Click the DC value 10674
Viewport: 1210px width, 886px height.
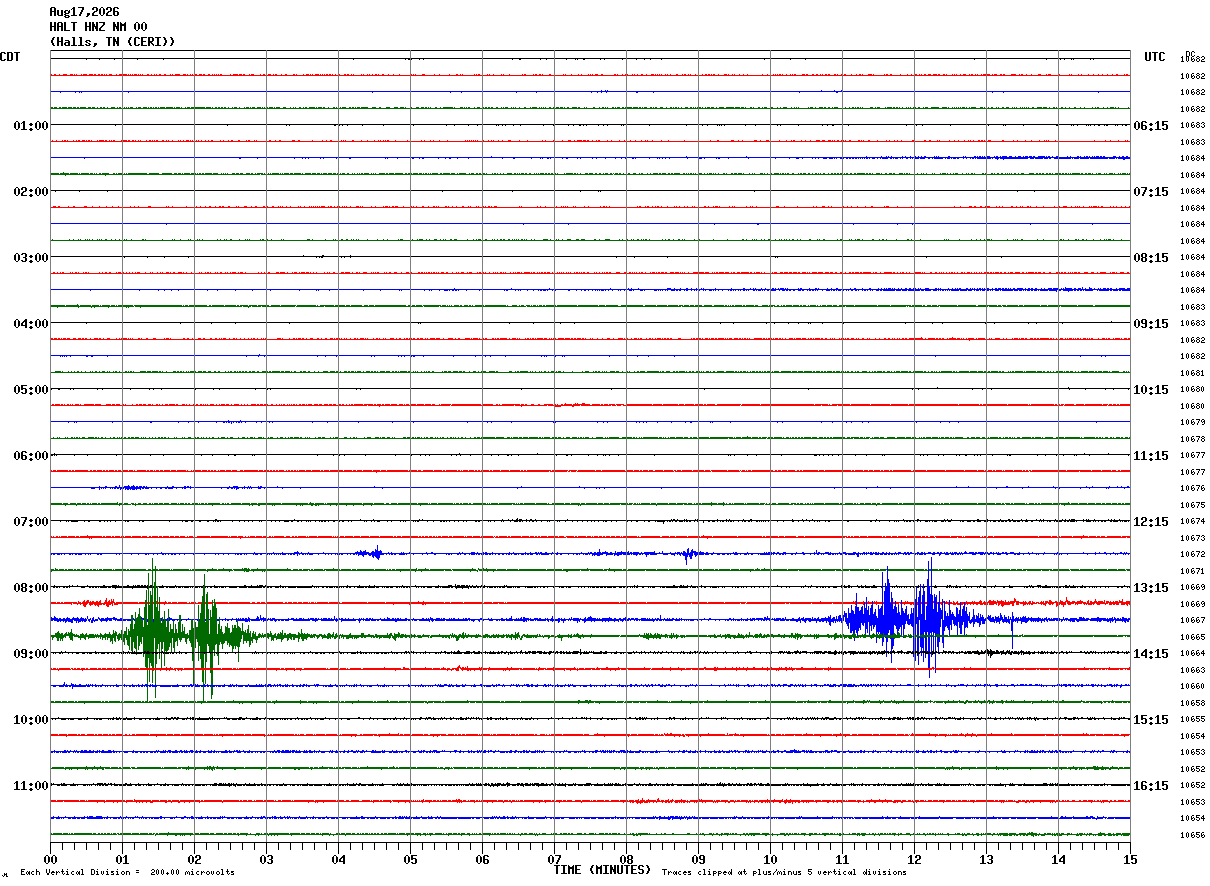click(x=1192, y=521)
